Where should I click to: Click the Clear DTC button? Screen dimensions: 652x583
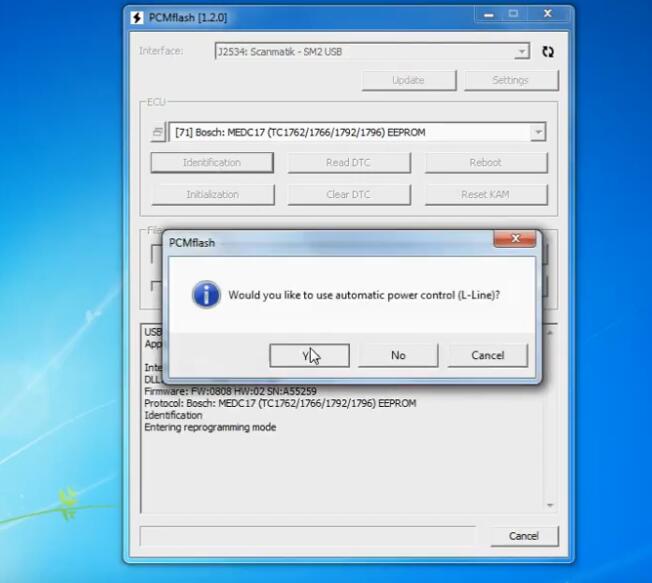[349, 195]
